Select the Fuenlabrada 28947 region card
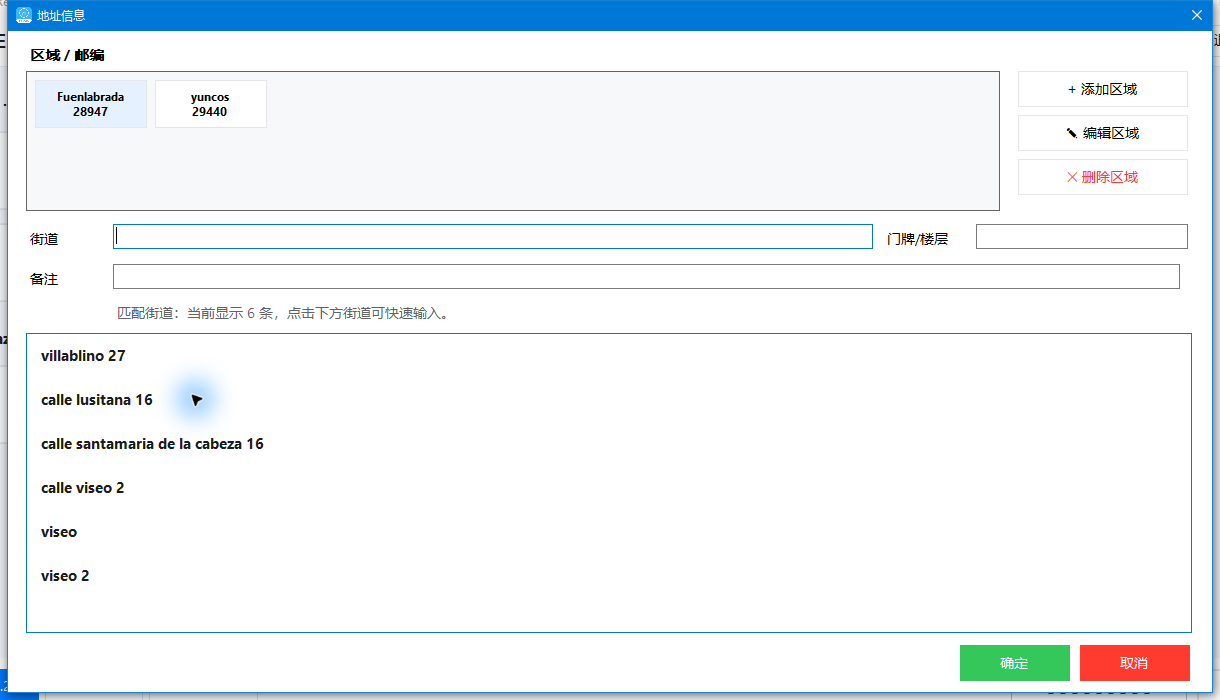Screen dimensions: 1220x700 pos(91,104)
